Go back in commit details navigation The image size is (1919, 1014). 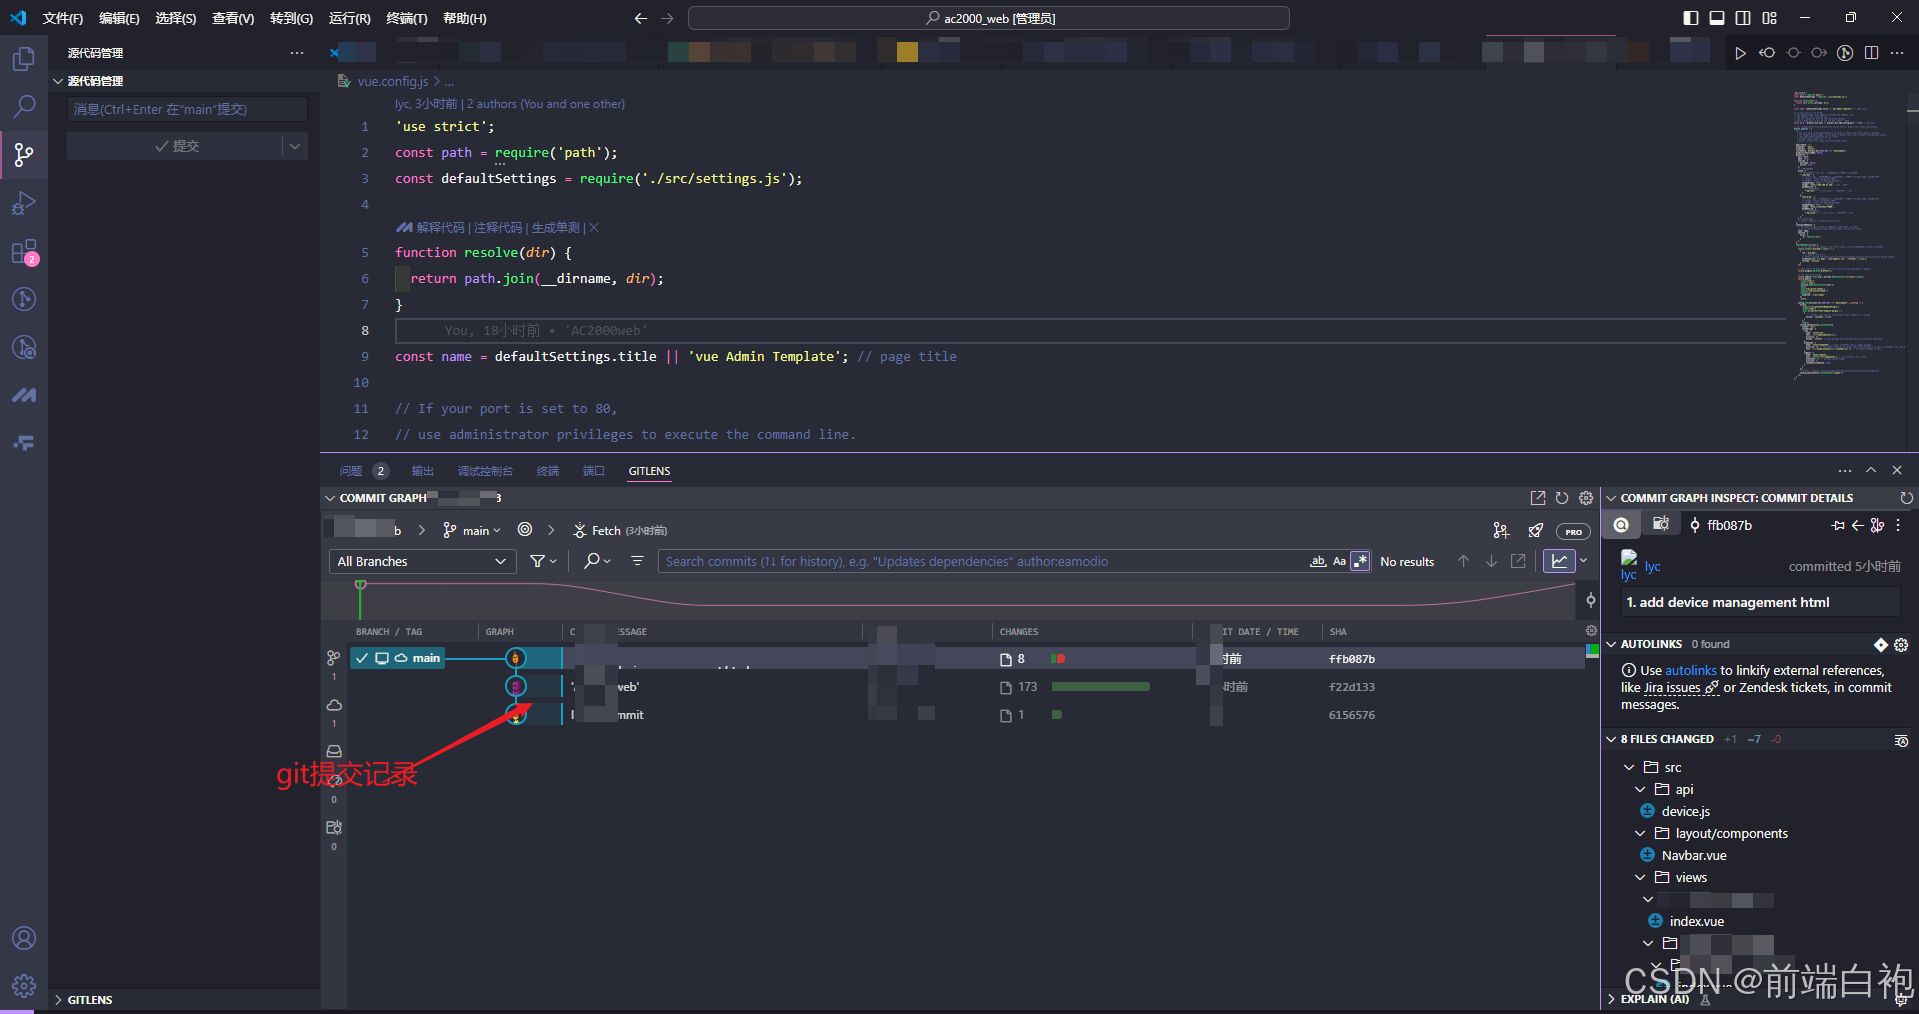[1857, 526]
